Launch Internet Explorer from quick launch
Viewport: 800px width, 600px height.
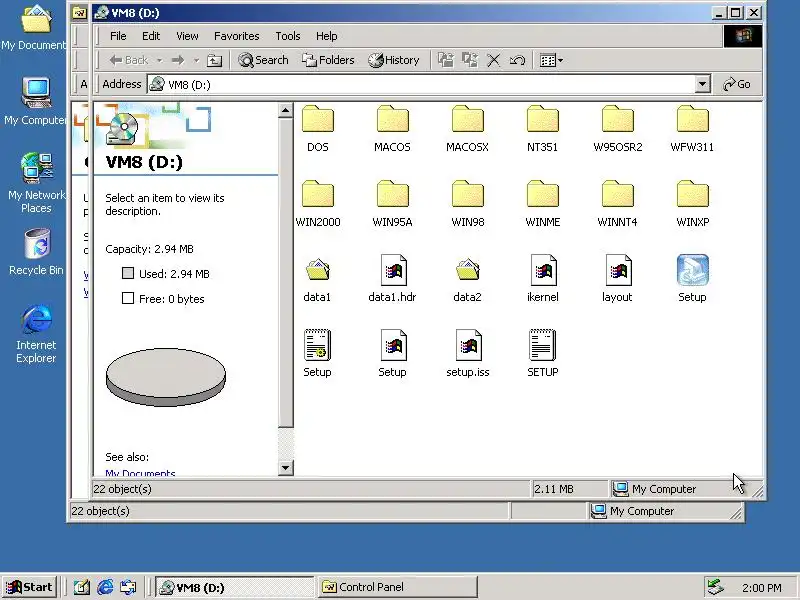click(x=105, y=587)
